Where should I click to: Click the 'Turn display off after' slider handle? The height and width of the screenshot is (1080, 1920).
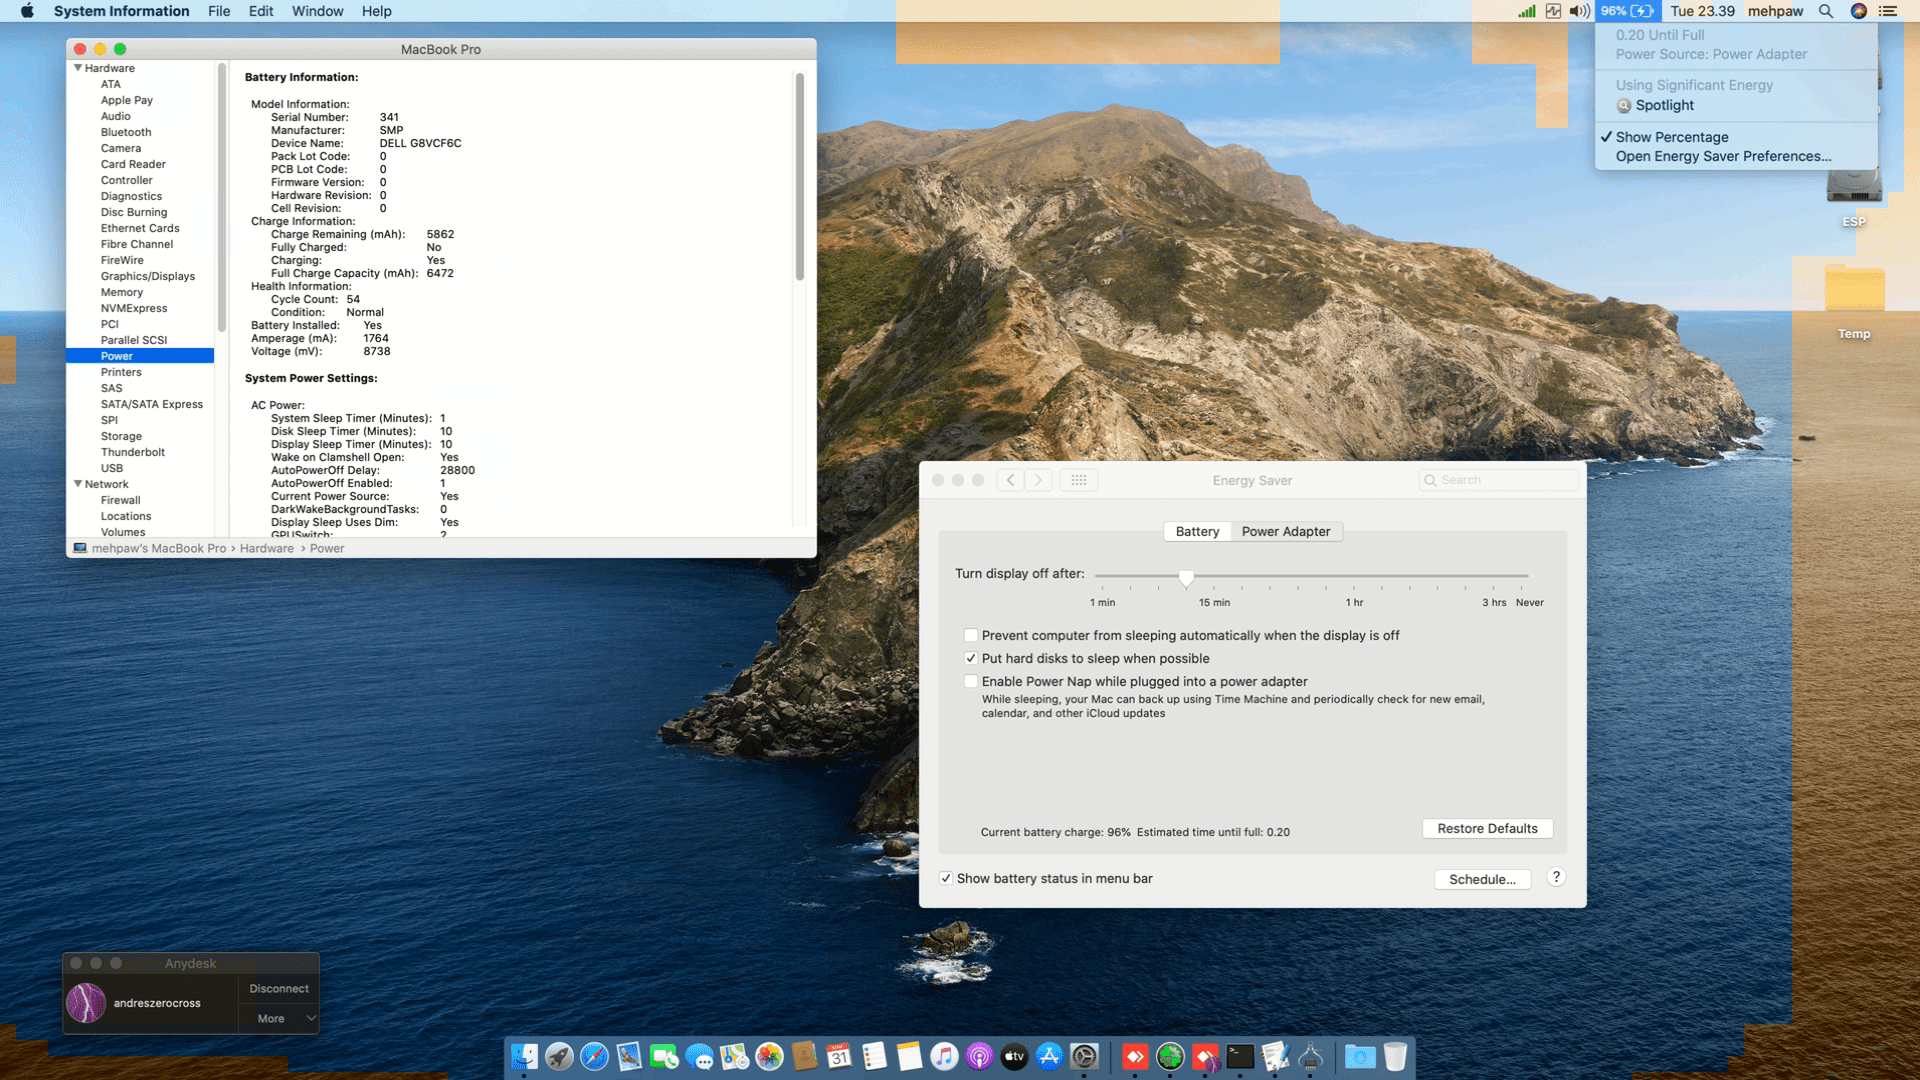pos(1187,578)
